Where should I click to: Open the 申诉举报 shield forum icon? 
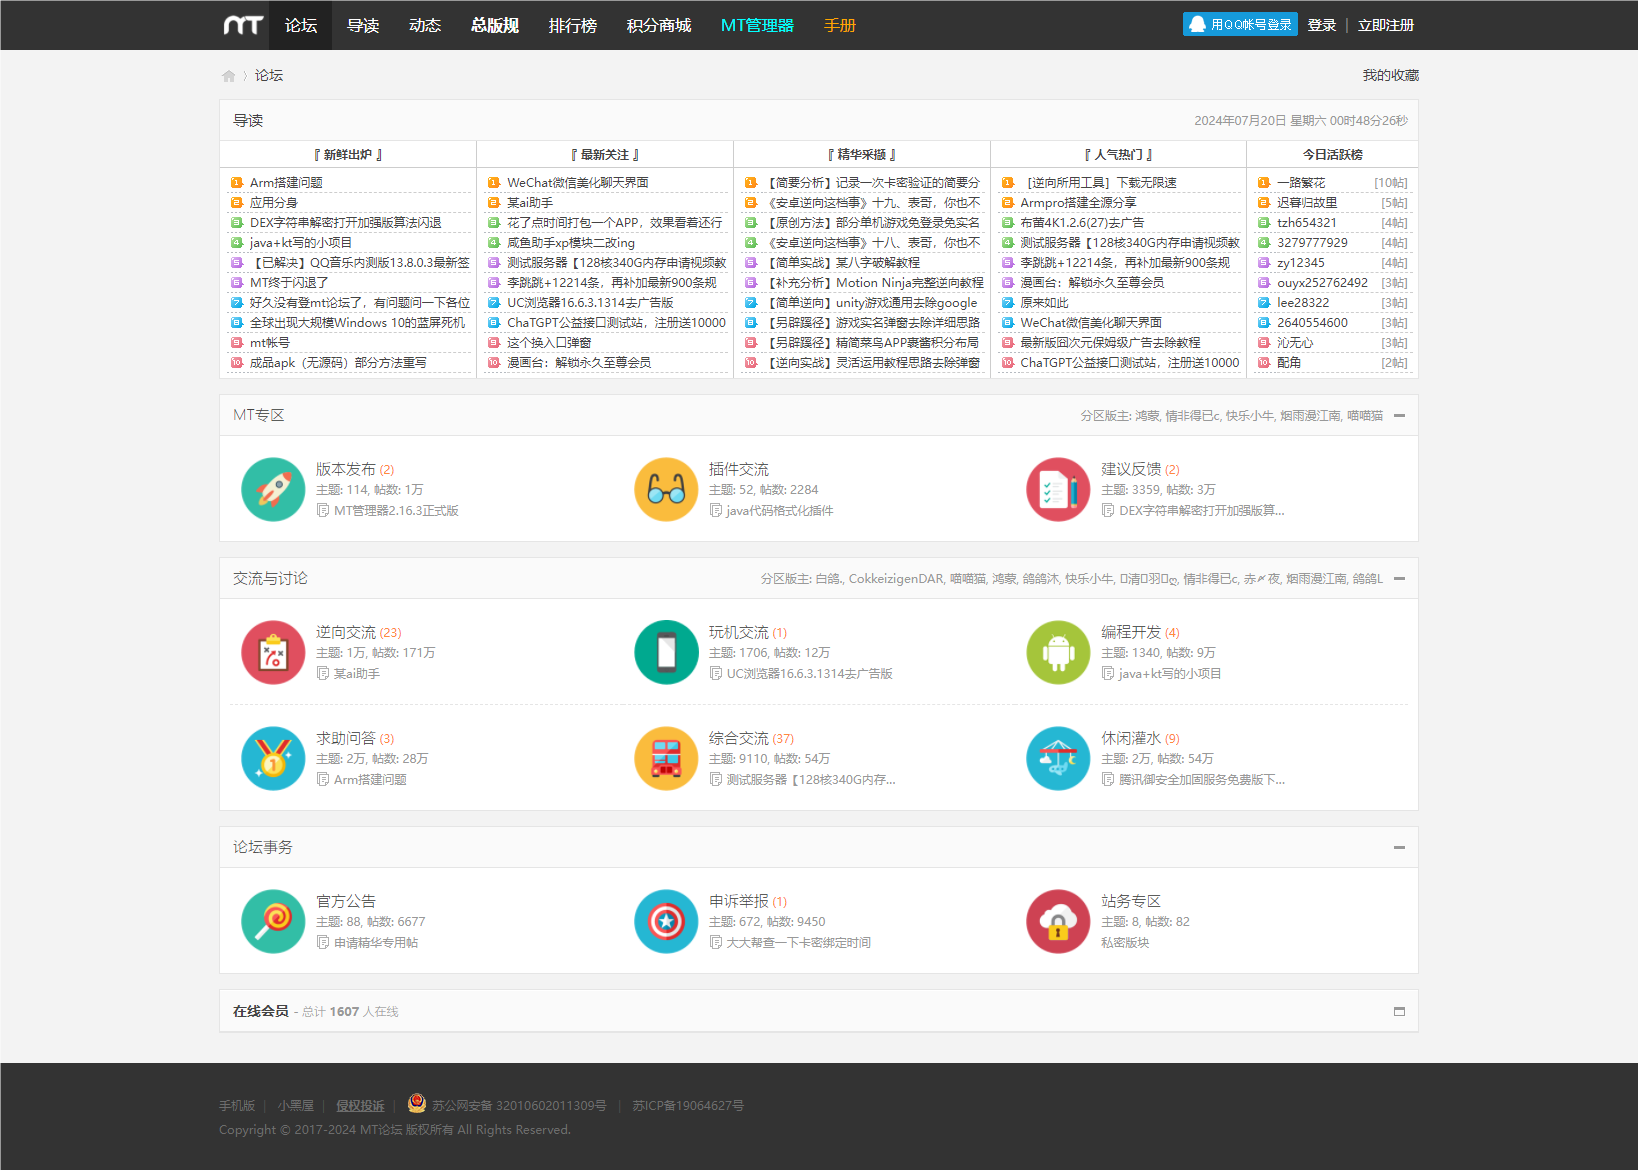[x=666, y=921]
